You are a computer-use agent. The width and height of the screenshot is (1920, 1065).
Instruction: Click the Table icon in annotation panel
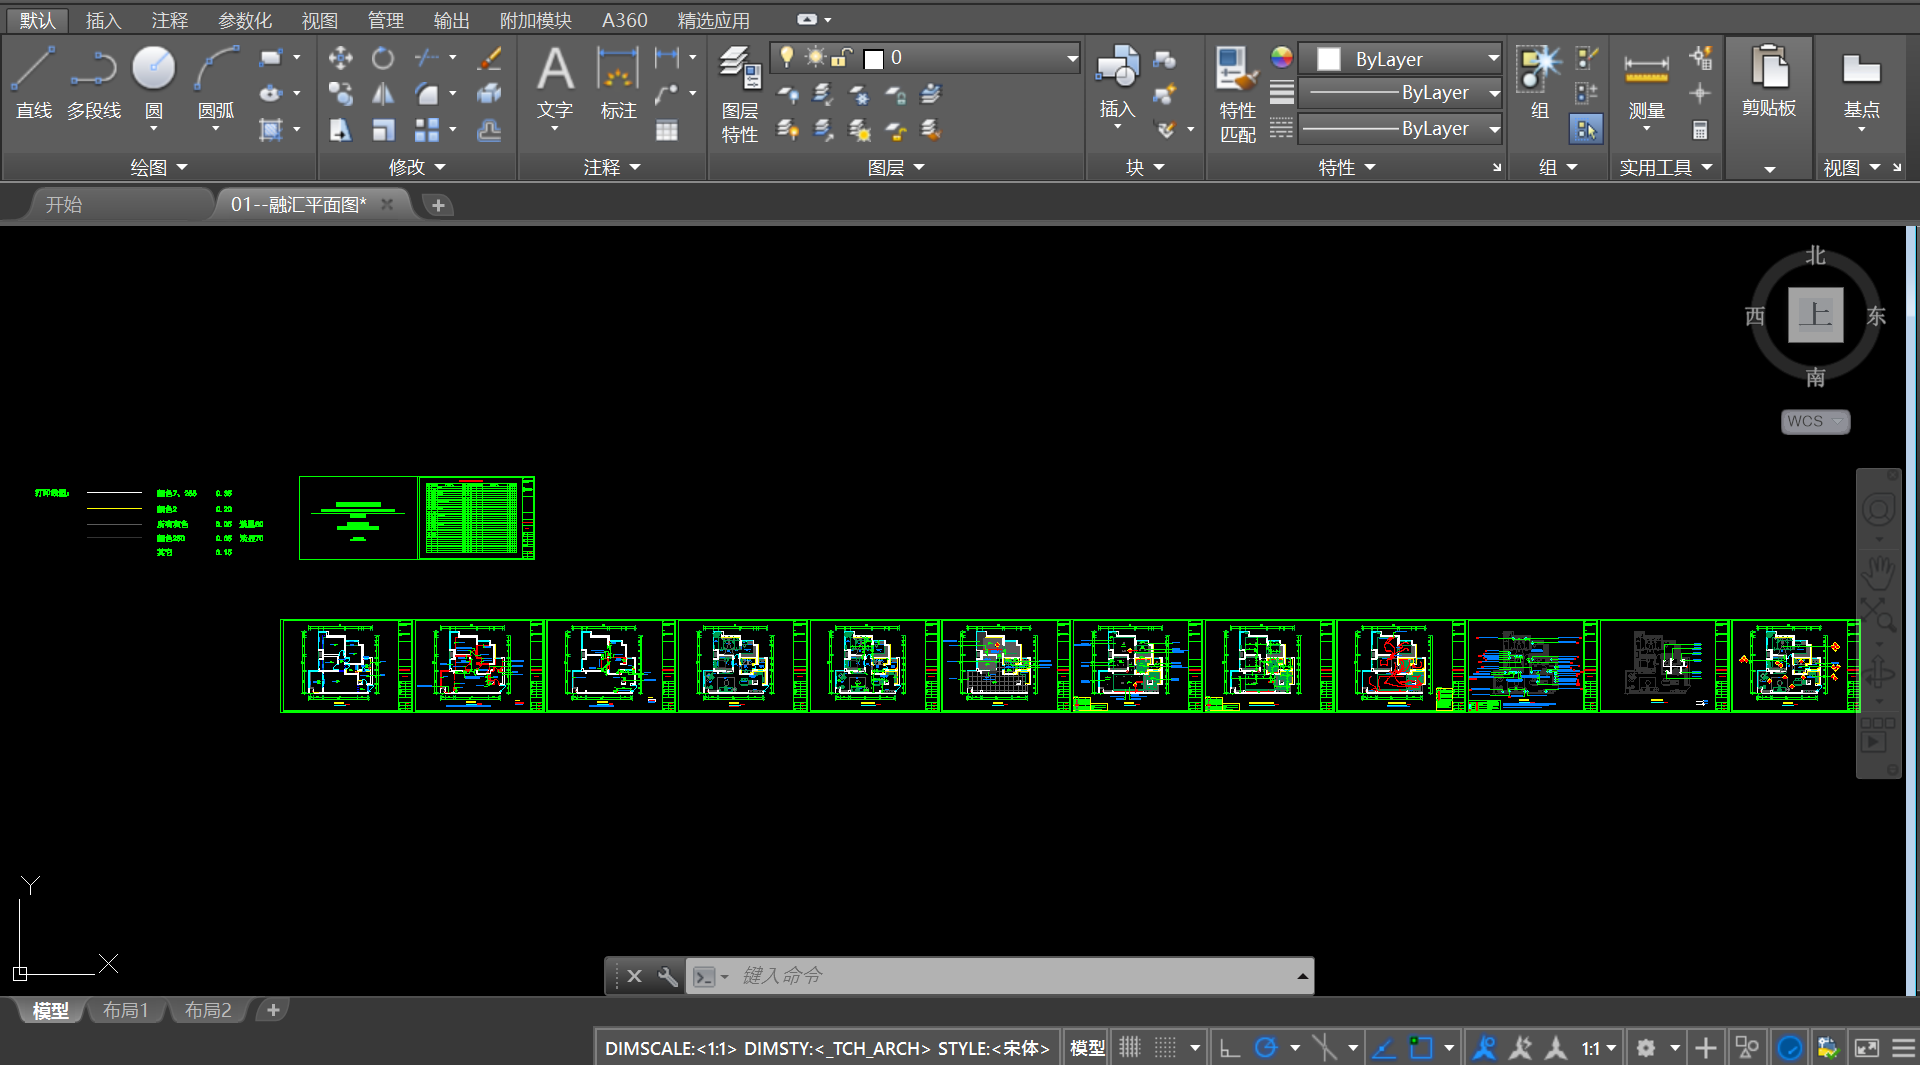(x=667, y=130)
